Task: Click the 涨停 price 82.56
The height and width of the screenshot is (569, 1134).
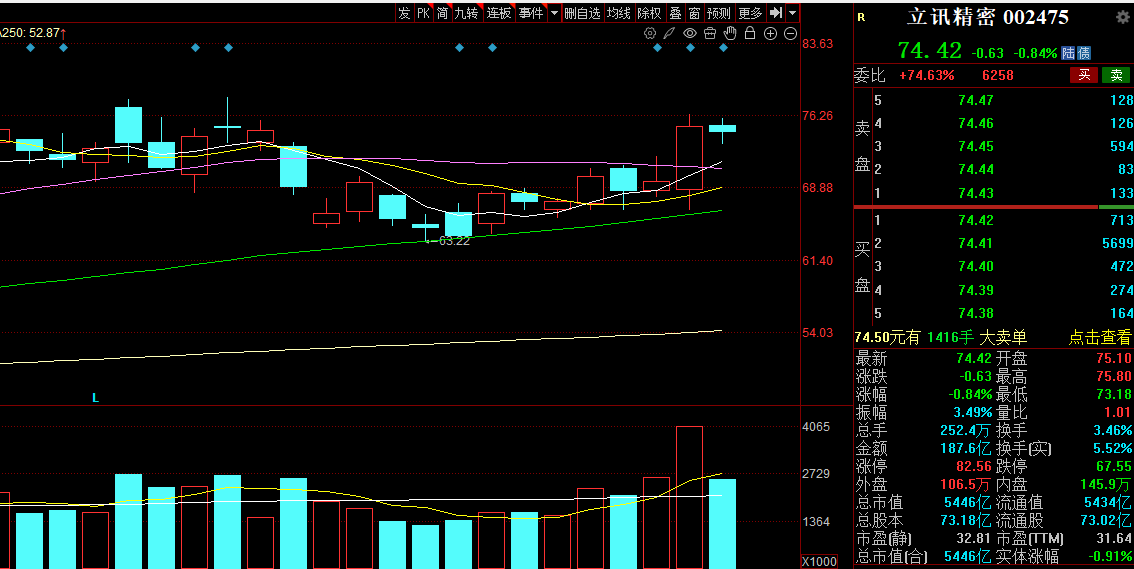Action: tap(974, 466)
